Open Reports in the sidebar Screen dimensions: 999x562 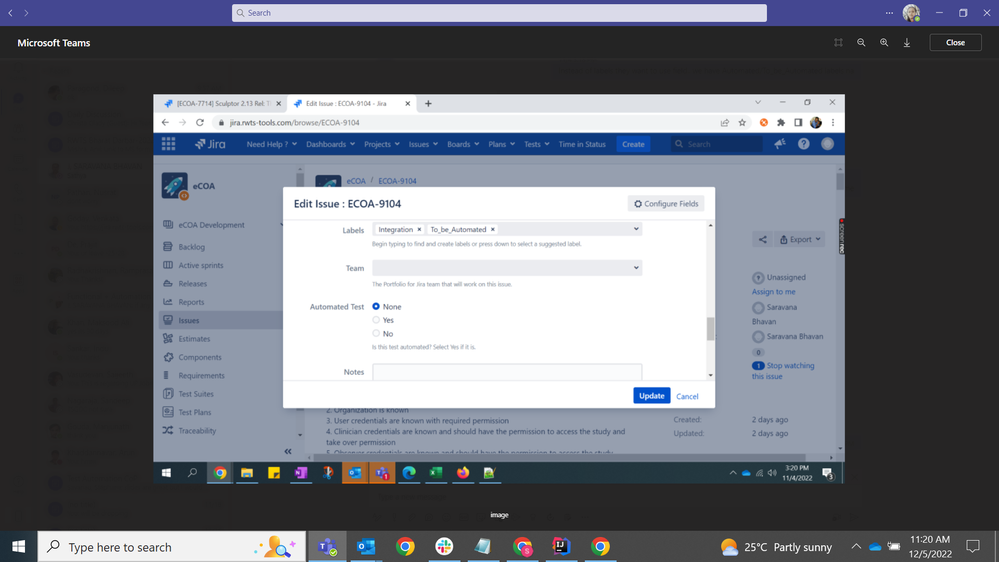click(x=191, y=302)
